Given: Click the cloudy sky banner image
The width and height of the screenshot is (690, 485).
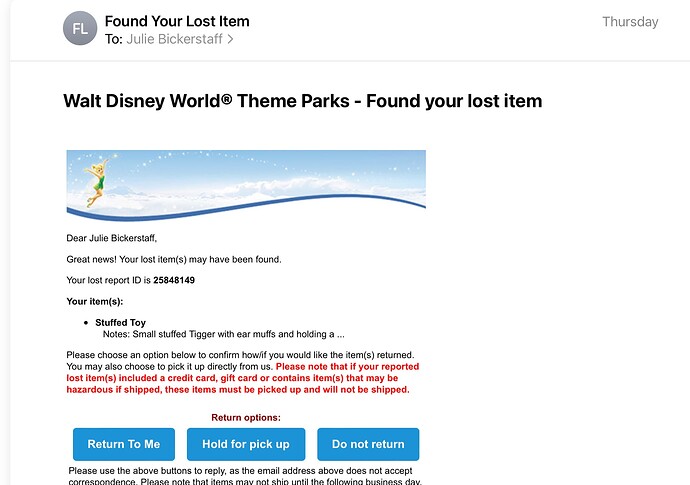Looking at the screenshot, I should point(246,185).
